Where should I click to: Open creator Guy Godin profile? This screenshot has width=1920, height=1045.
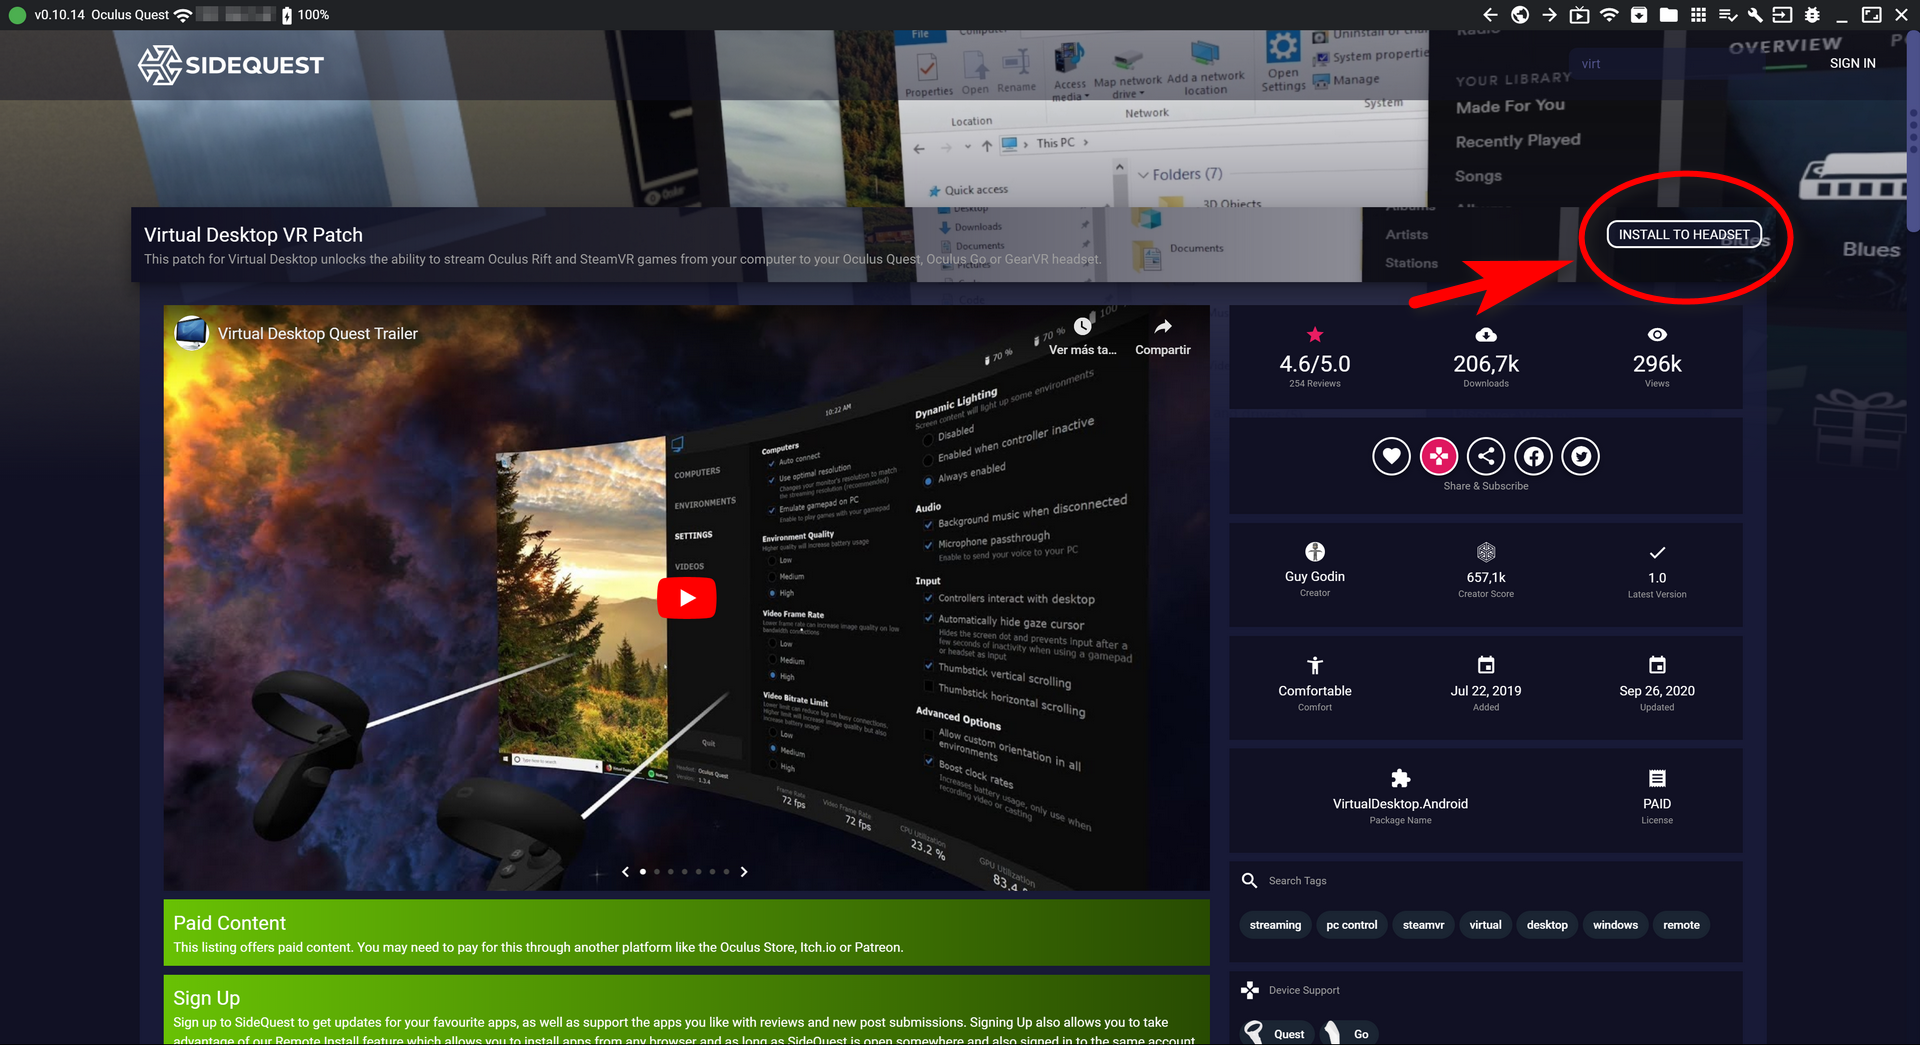click(x=1315, y=577)
